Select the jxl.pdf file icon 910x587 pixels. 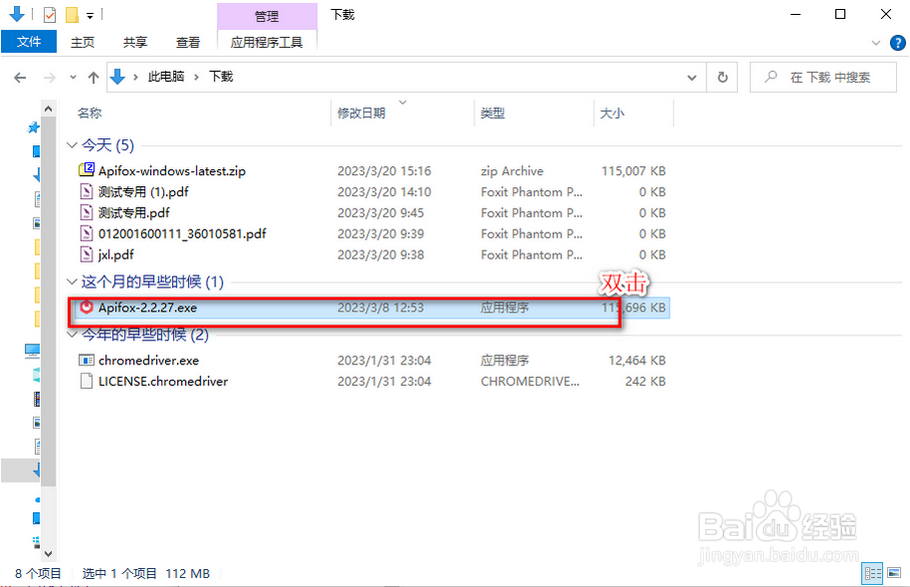click(86, 254)
